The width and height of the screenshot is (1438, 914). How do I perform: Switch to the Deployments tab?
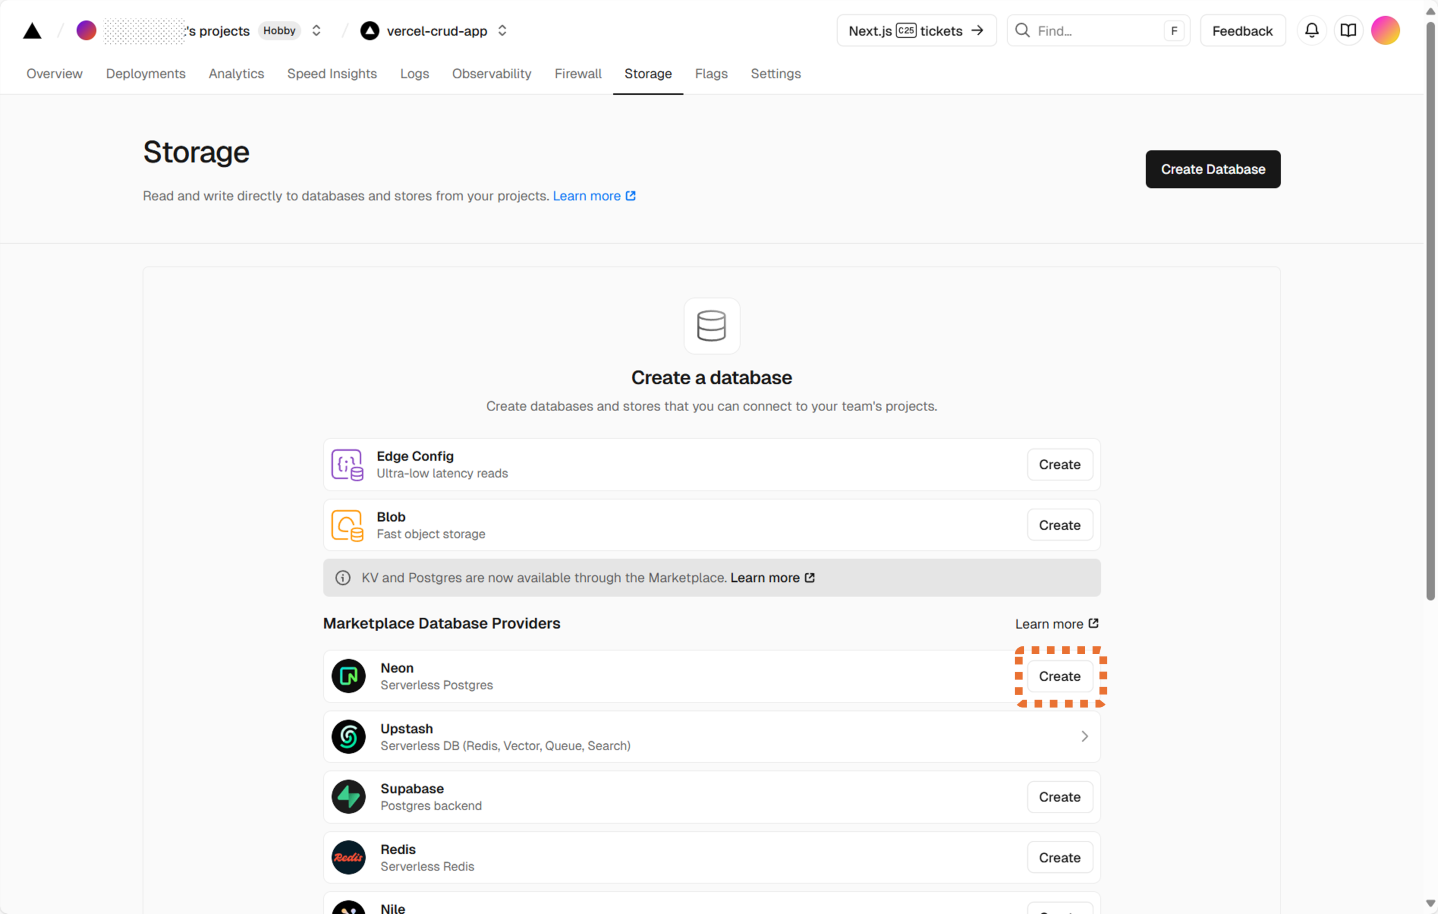click(x=146, y=74)
